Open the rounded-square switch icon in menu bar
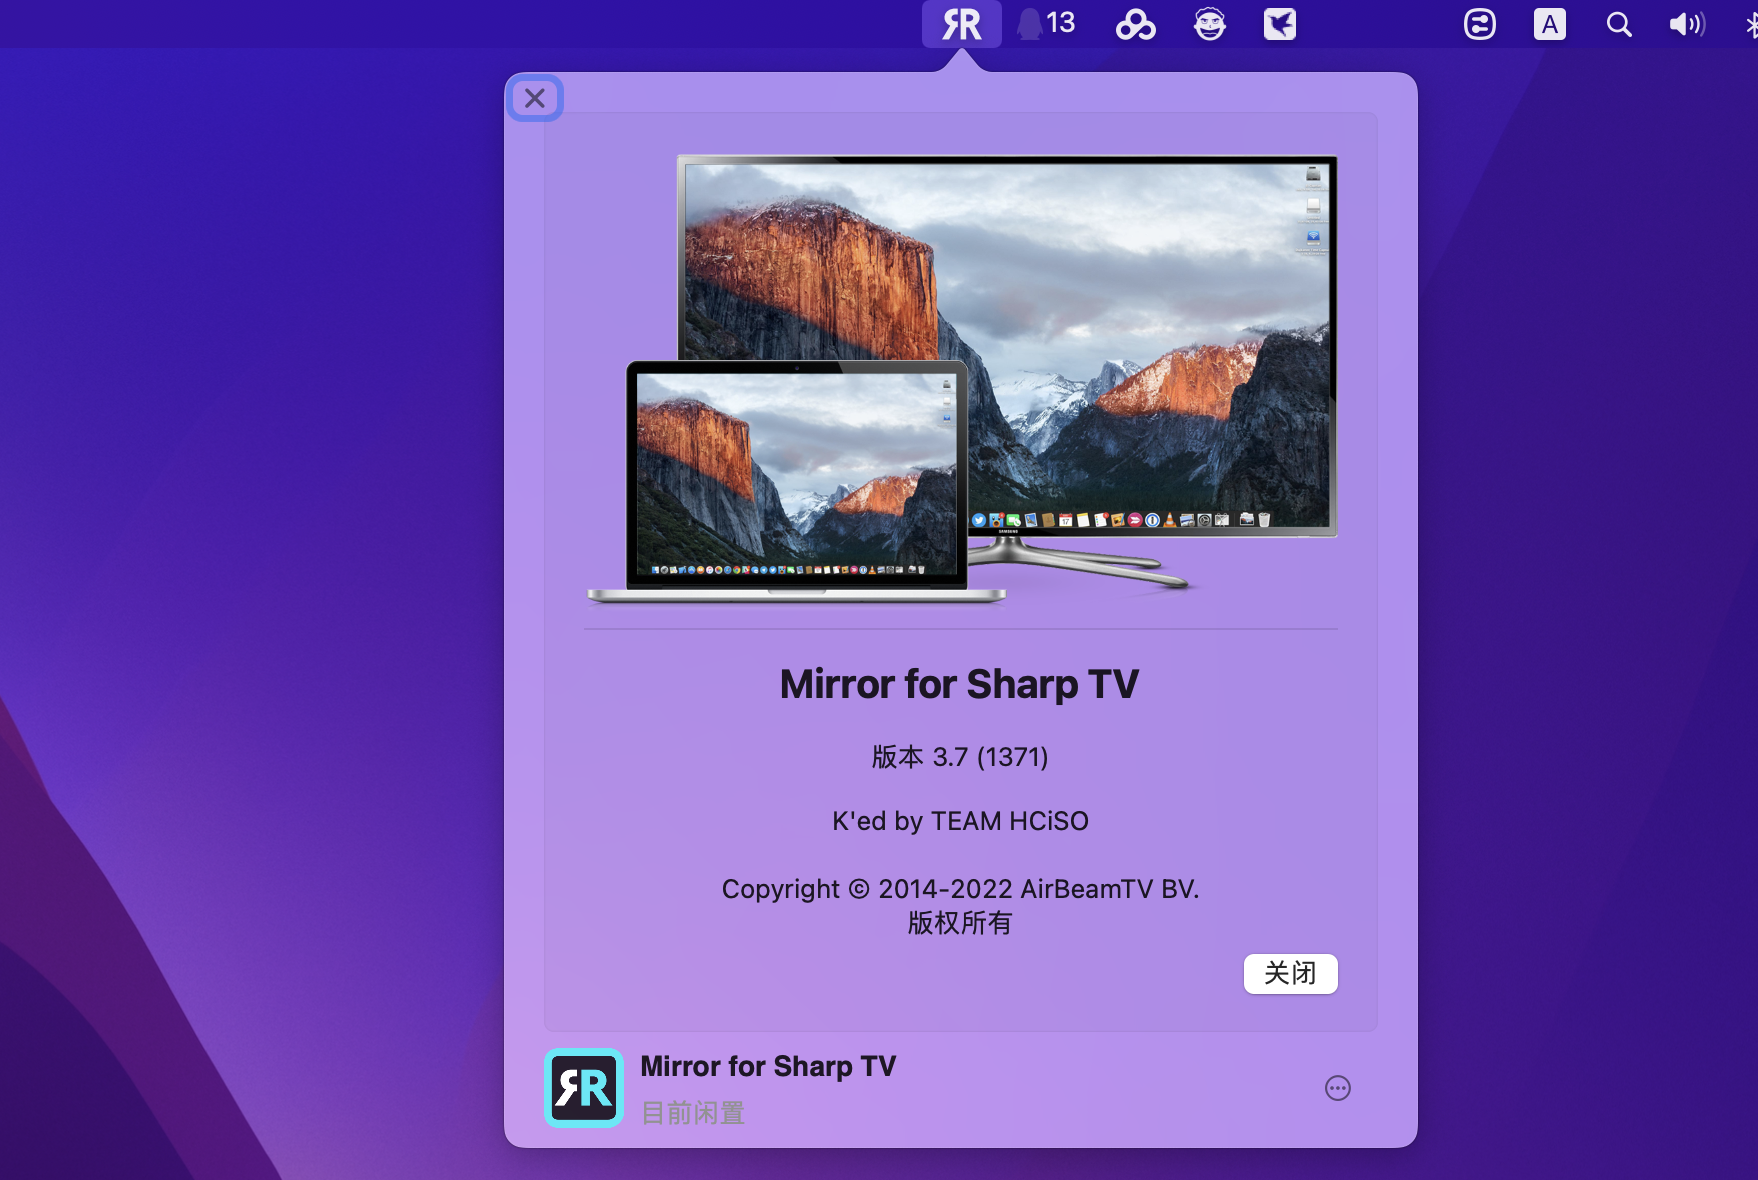 [1479, 24]
